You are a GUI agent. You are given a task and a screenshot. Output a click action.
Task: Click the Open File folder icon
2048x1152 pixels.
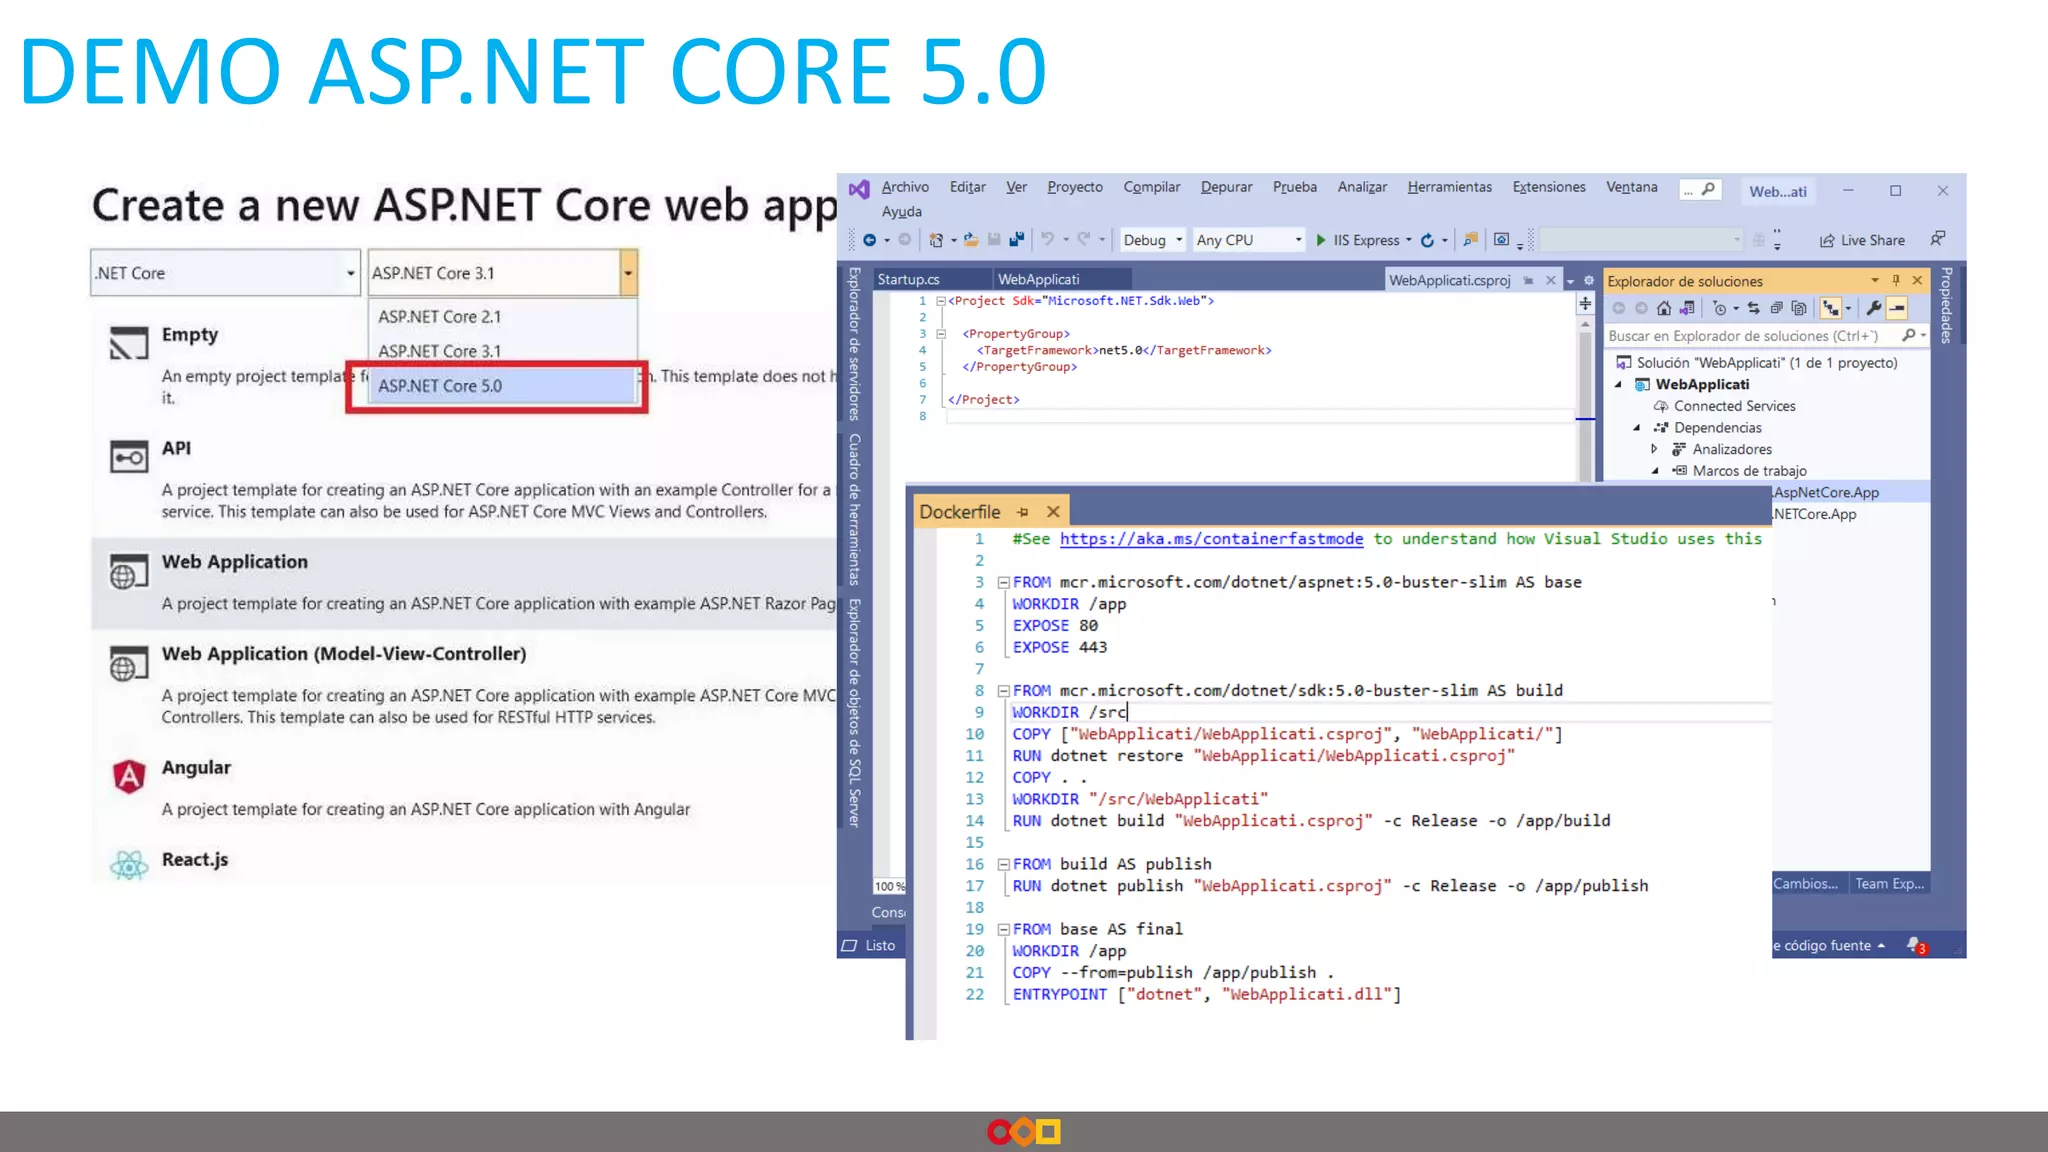971,240
